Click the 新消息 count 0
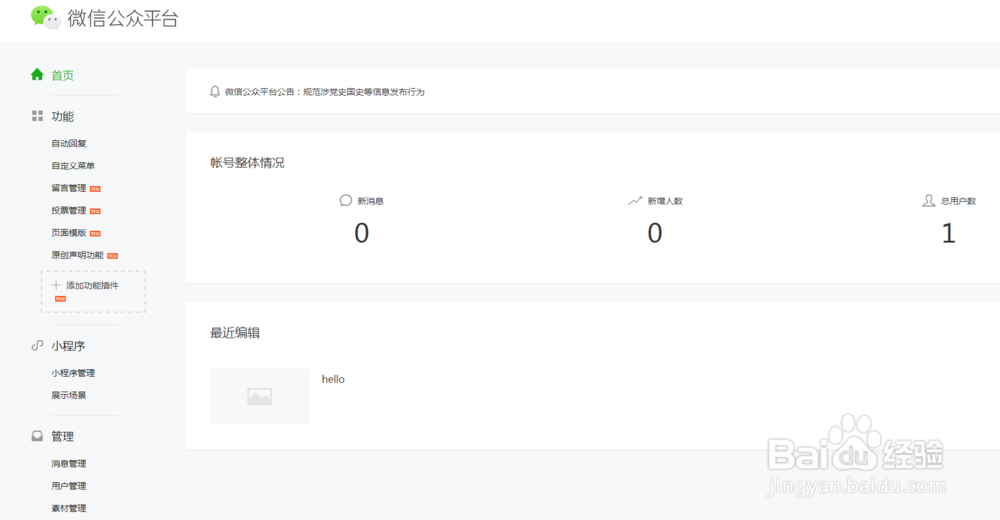 [362, 234]
